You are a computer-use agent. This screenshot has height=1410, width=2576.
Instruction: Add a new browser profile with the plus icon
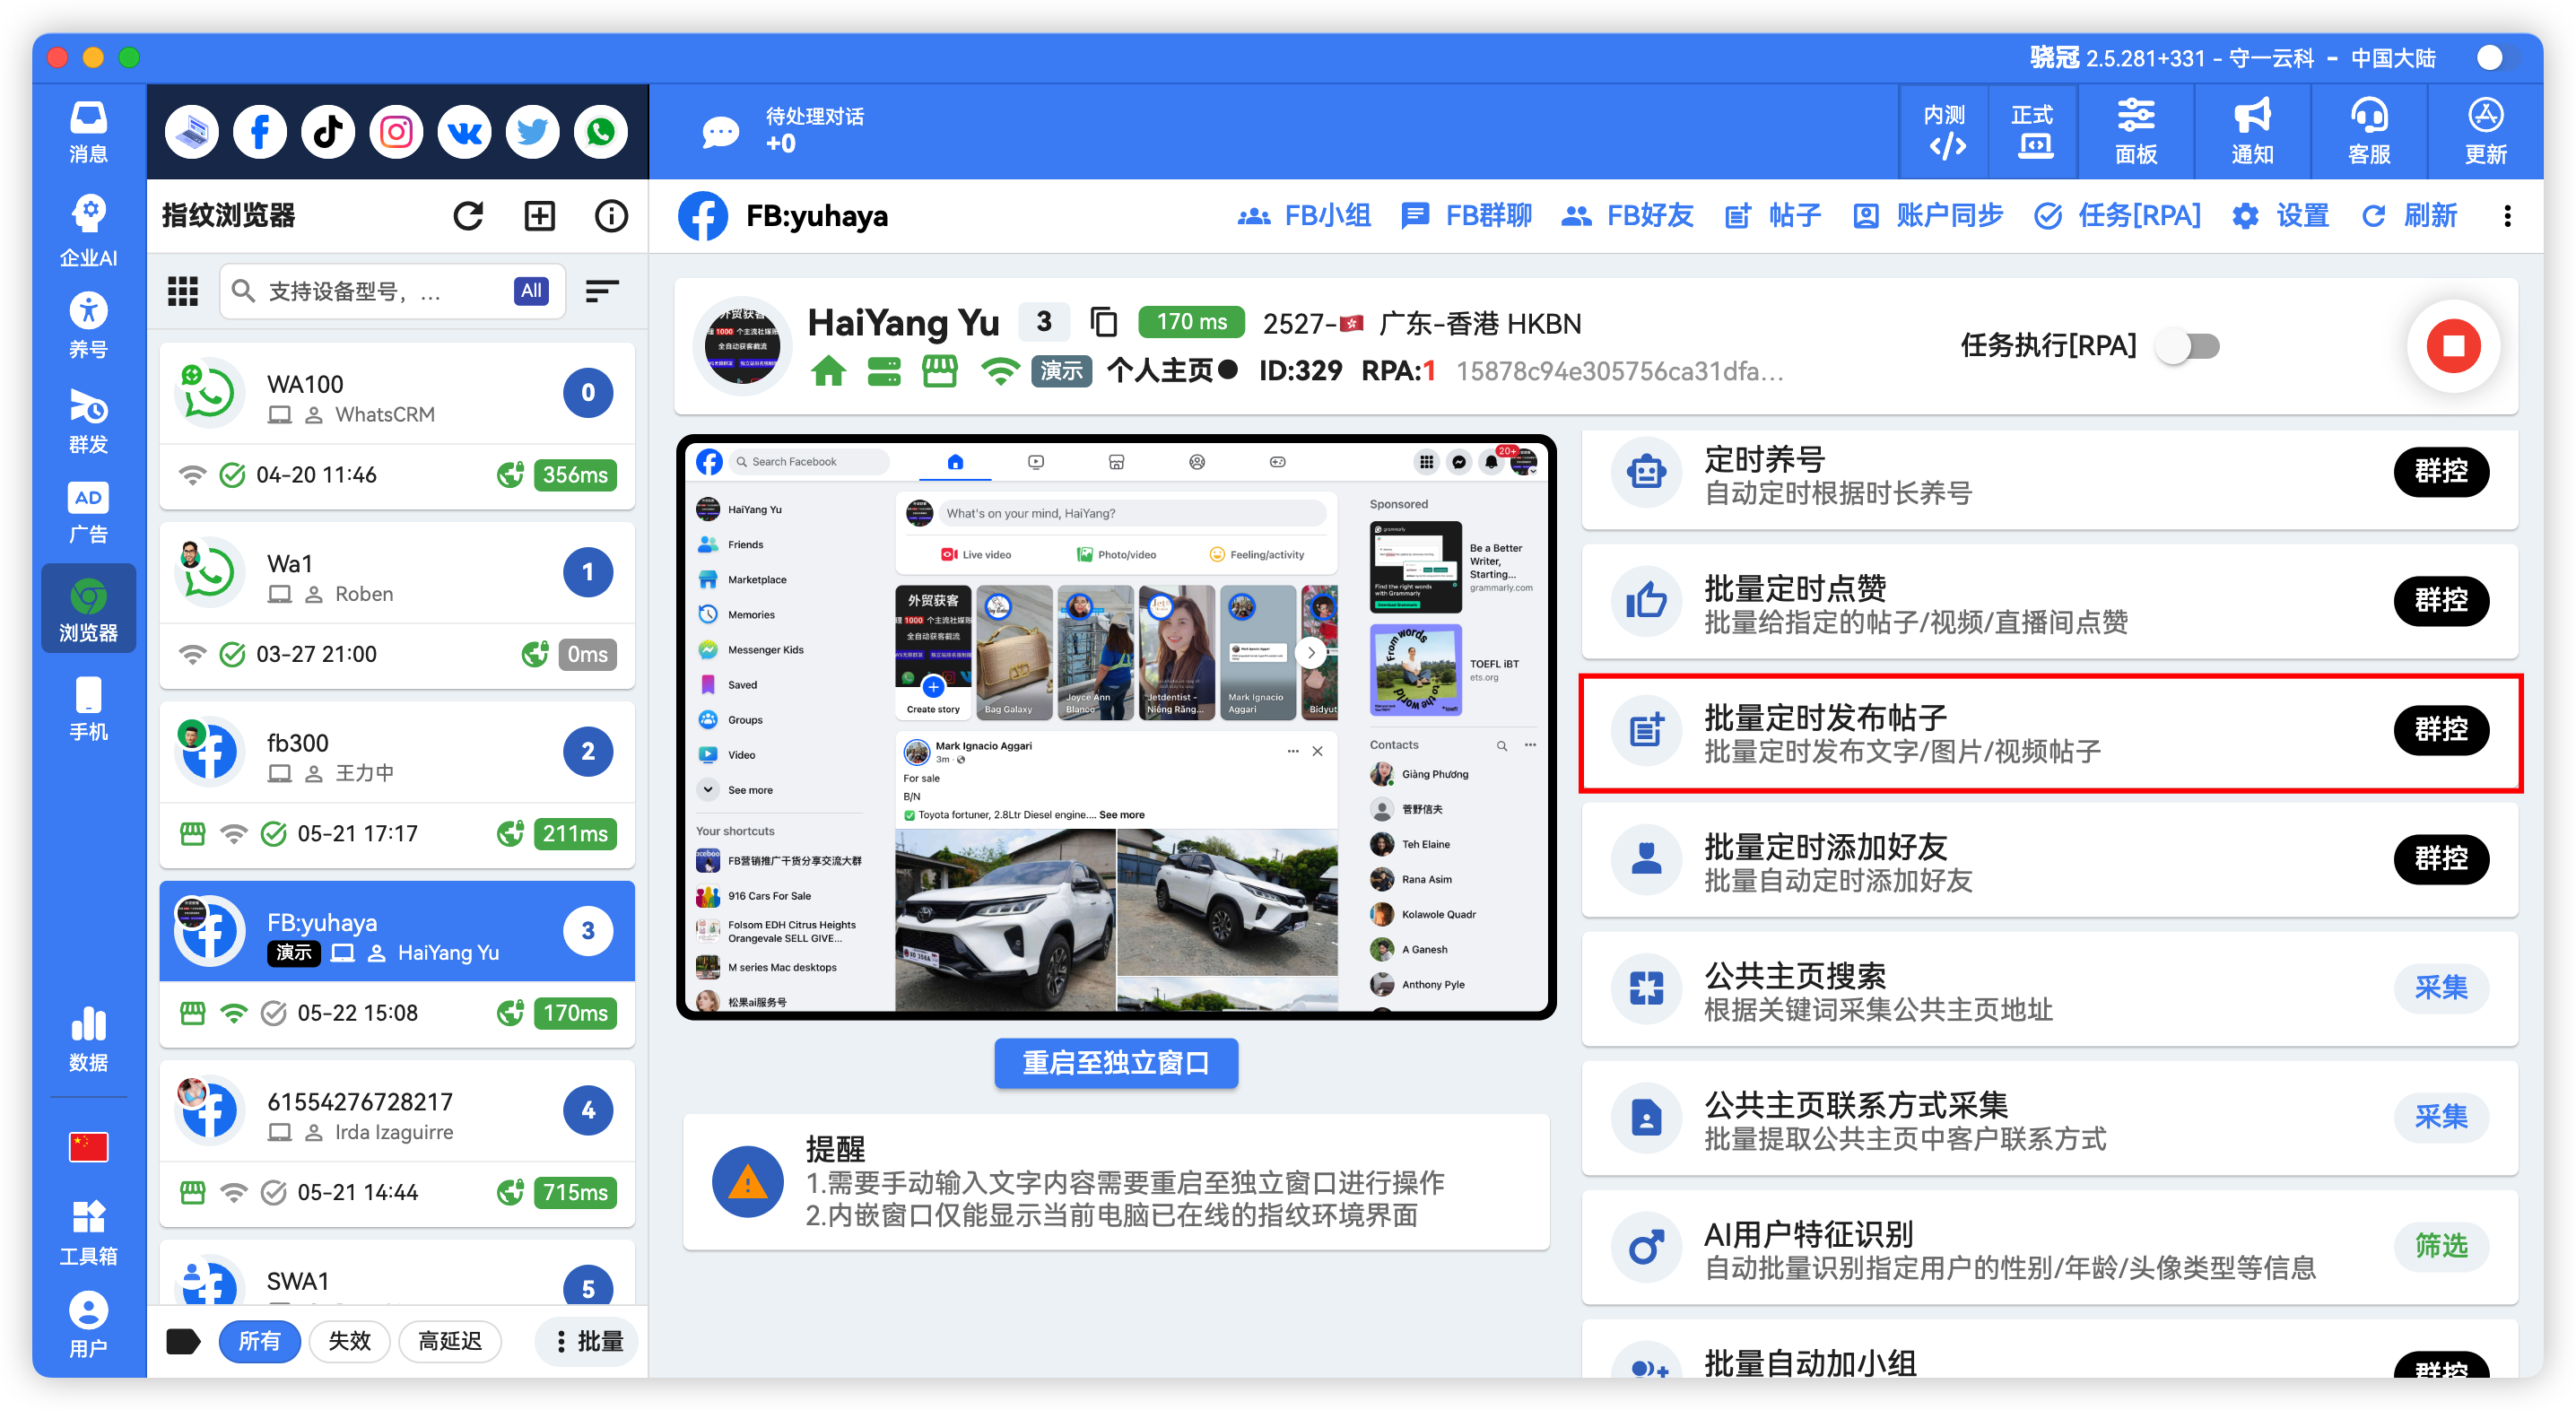[x=539, y=215]
